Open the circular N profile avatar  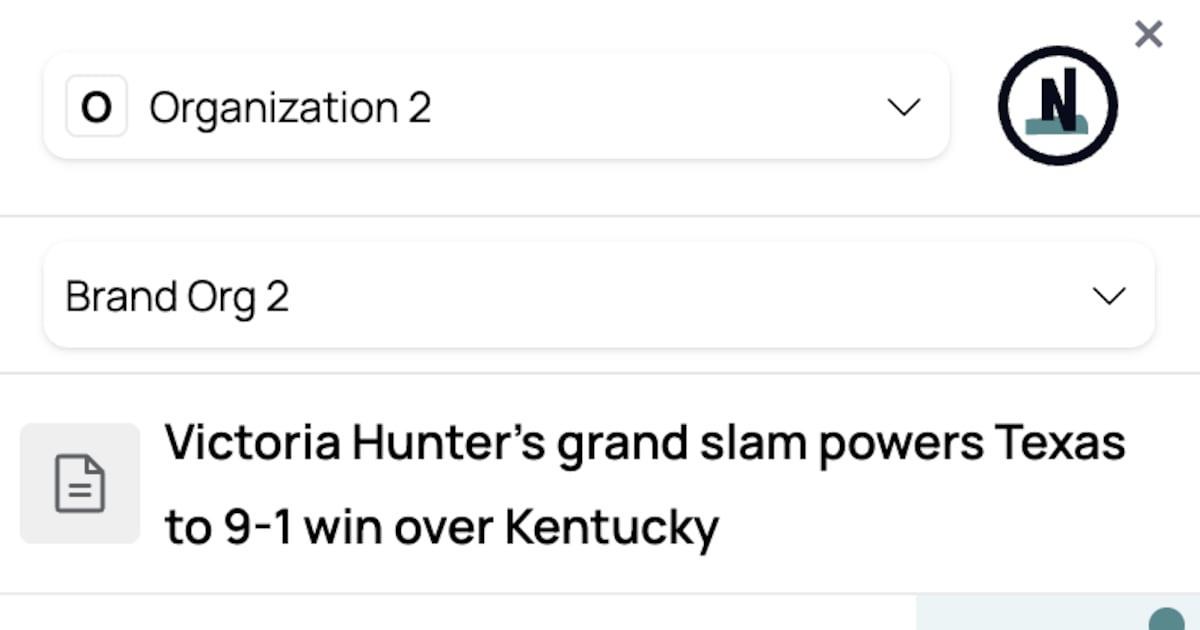point(1057,105)
